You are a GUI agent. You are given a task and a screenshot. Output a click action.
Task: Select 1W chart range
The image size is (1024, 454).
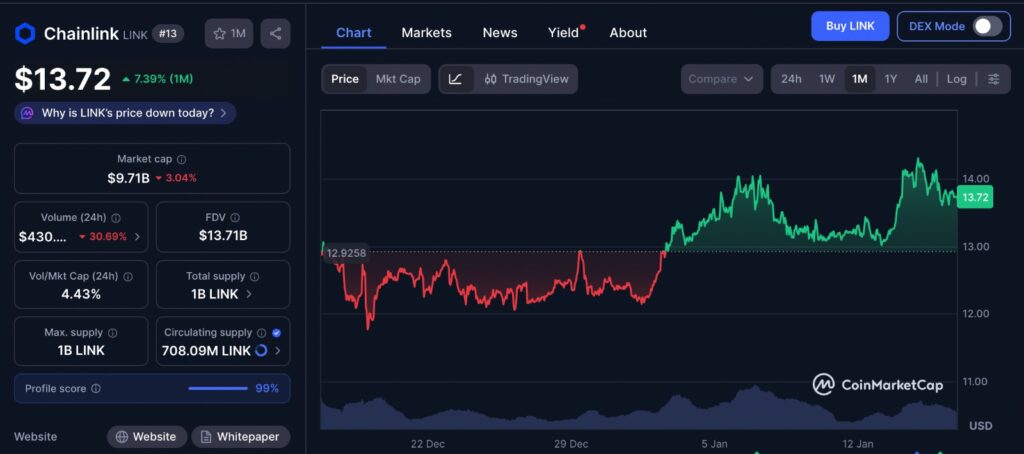pyautogui.click(x=827, y=79)
